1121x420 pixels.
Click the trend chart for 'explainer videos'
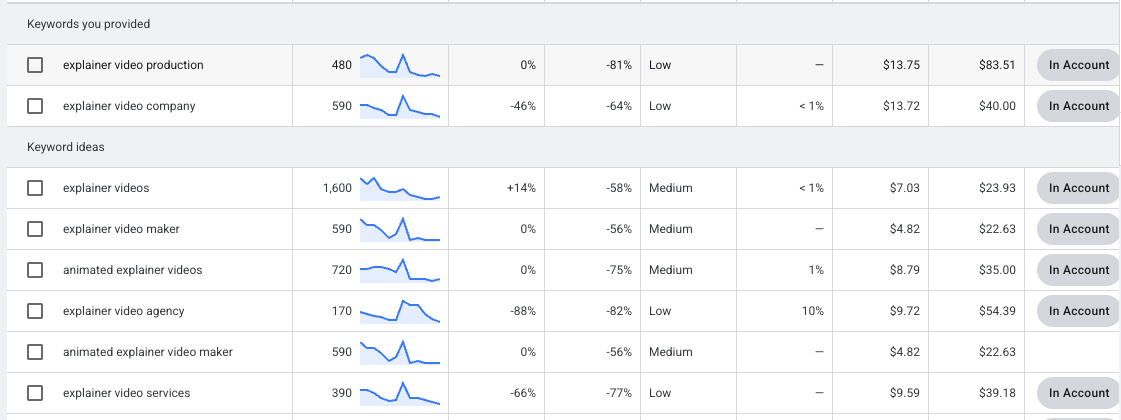pyautogui.click(x=399, y=188)
